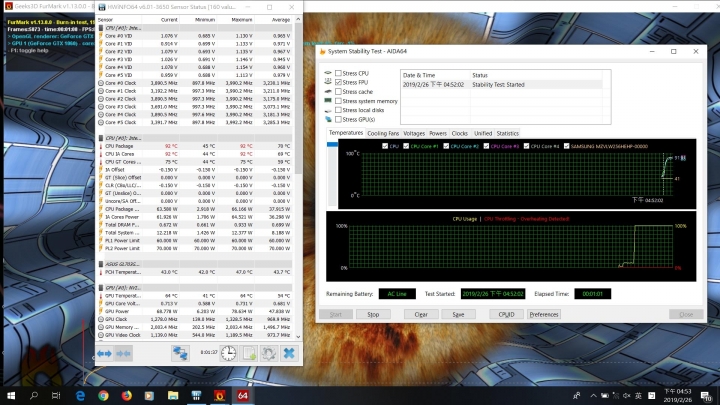Reset min/max values with the clock icon
This screenshot has height=405, width=720.
pyautogui.click(x=229, y=353)
